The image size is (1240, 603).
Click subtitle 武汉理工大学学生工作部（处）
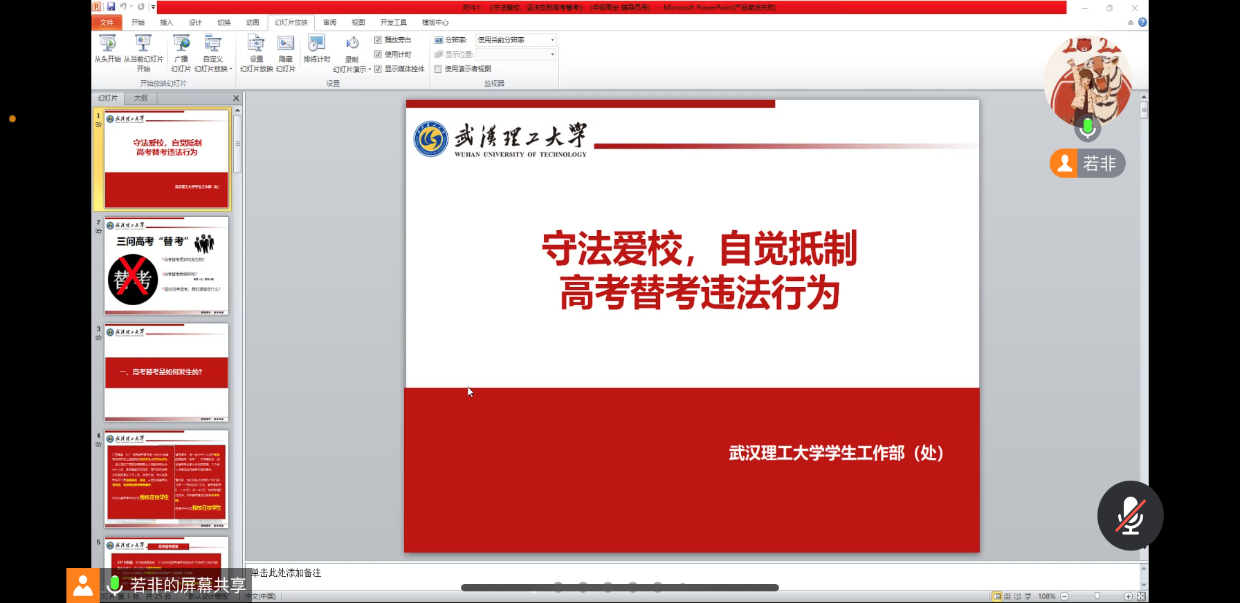(x=836, y=453)
